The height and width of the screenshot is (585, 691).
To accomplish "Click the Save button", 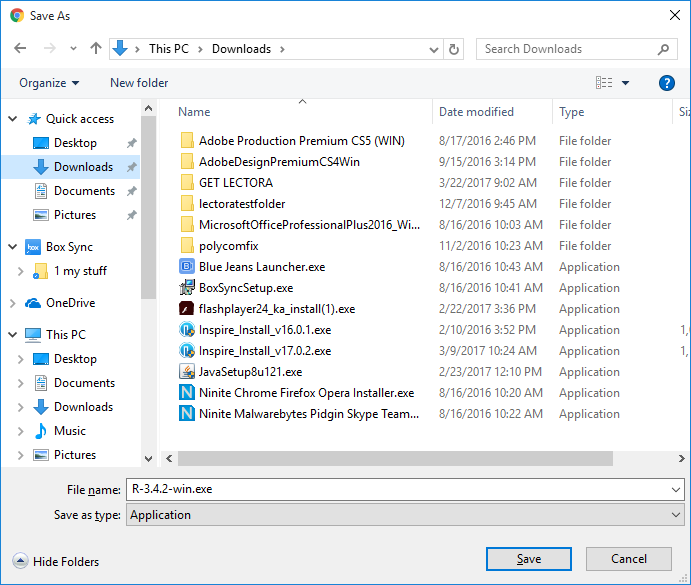I will coord(529,559).
